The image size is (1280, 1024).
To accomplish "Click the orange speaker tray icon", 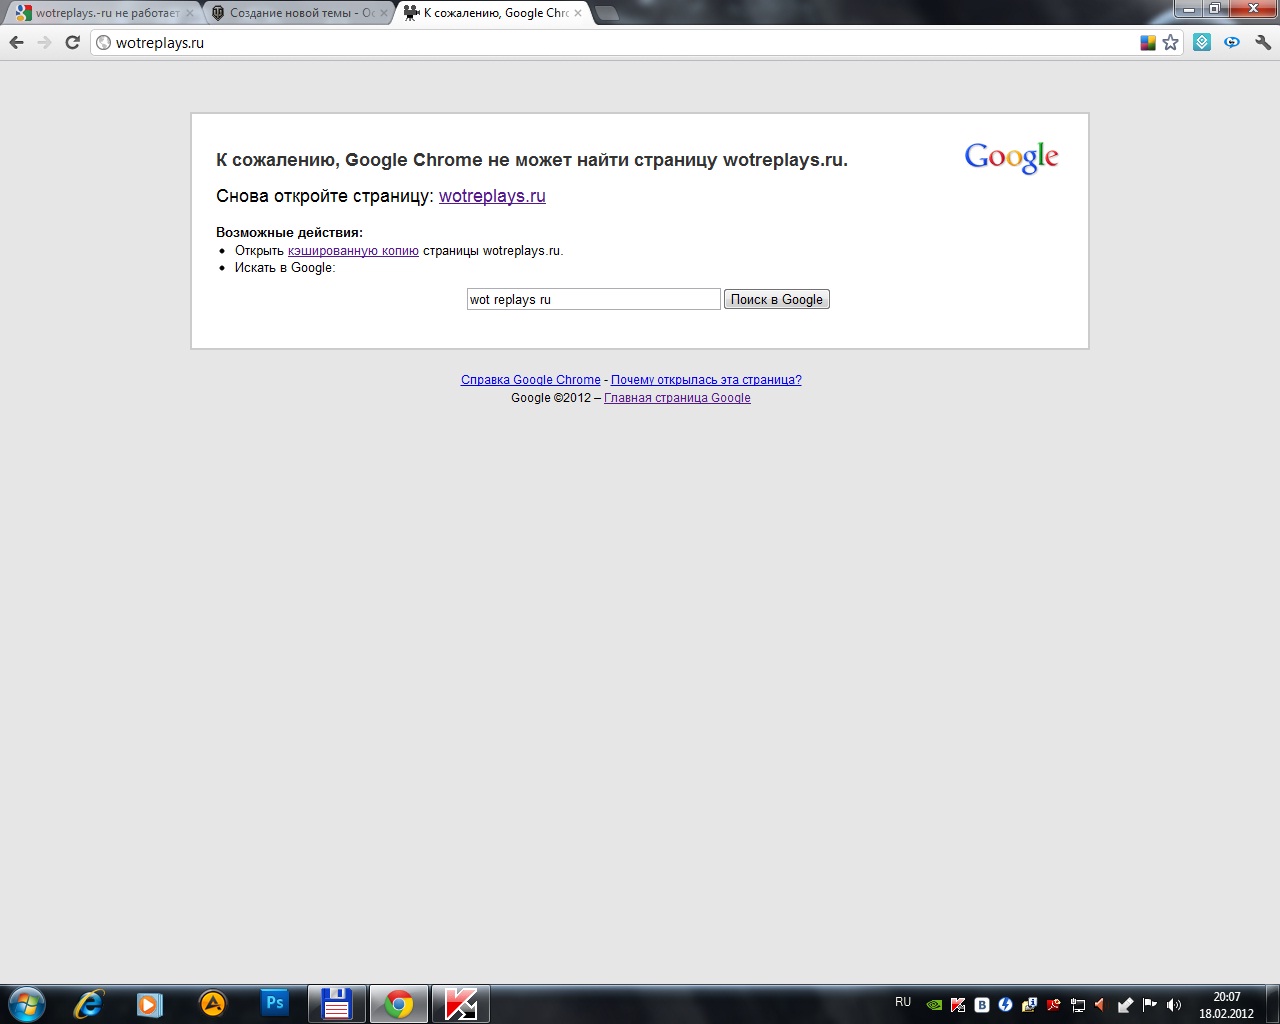I will [x=1101, y=1005].
